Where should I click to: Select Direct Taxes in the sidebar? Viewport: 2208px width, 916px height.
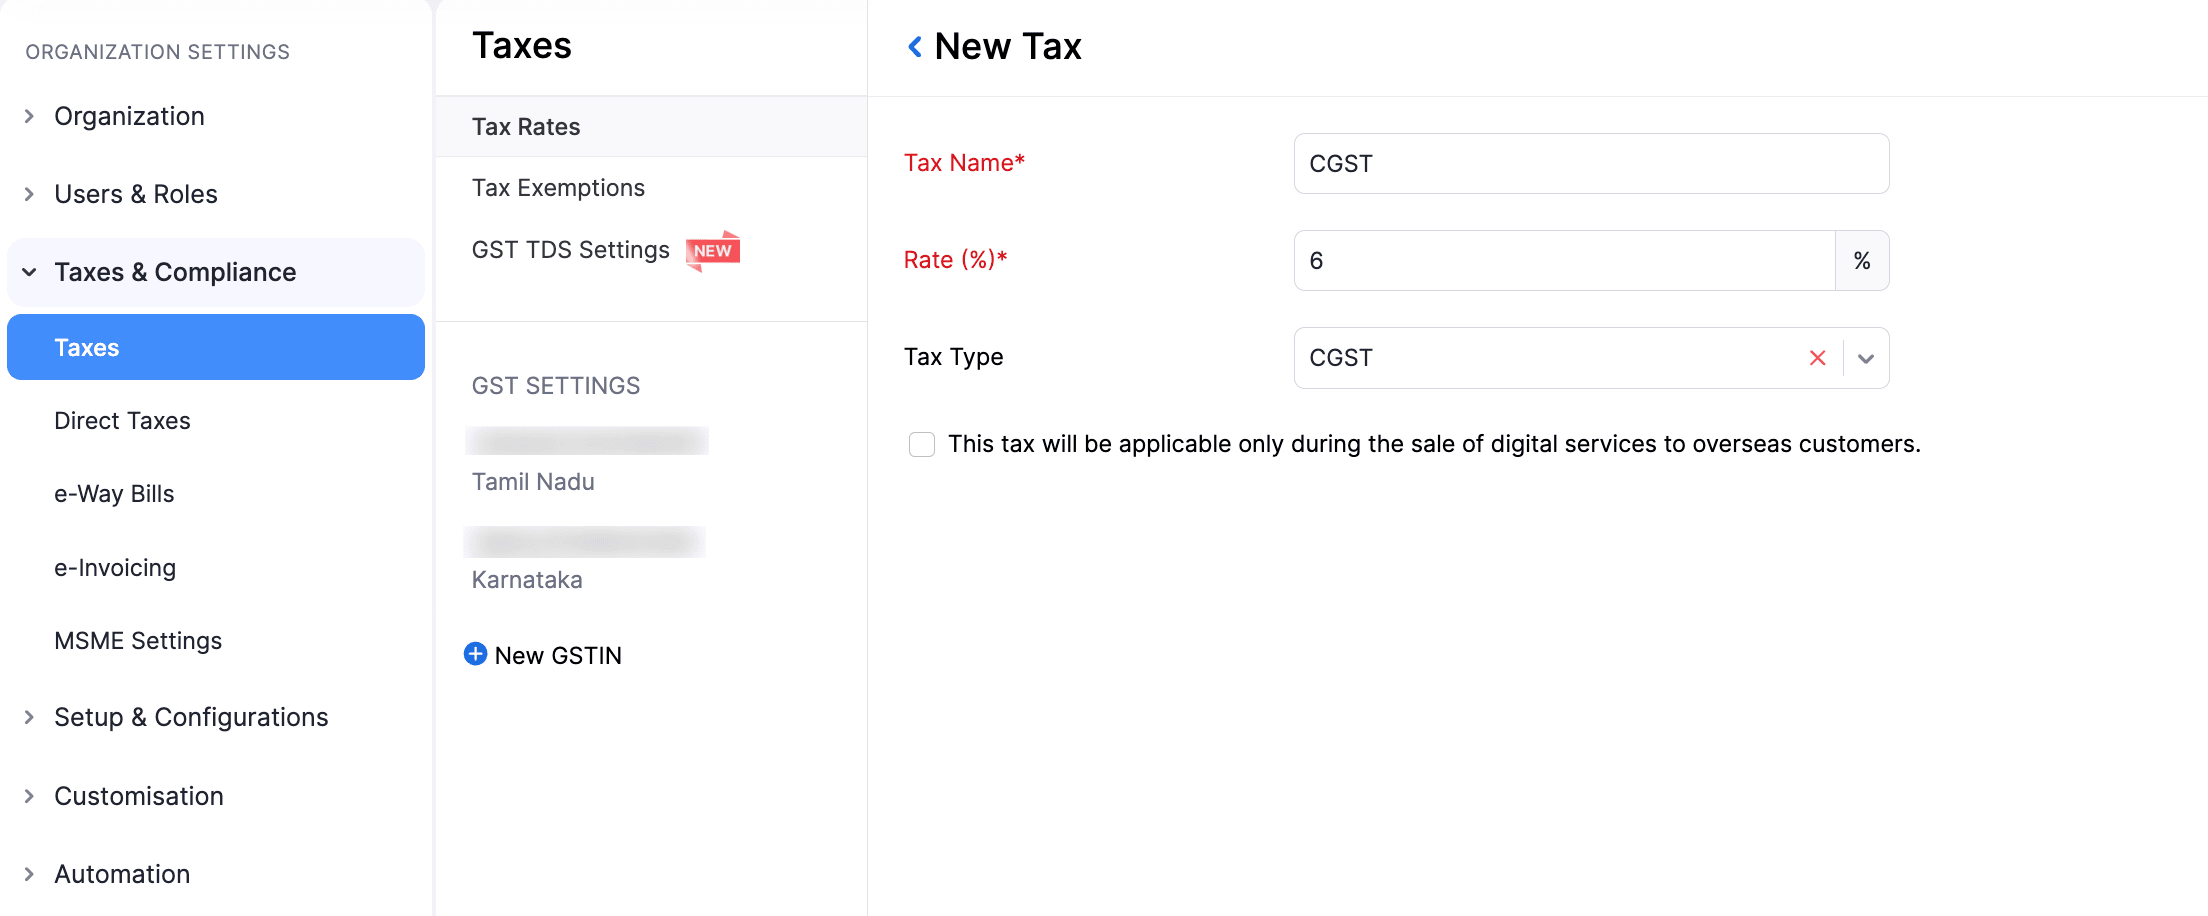122,420
